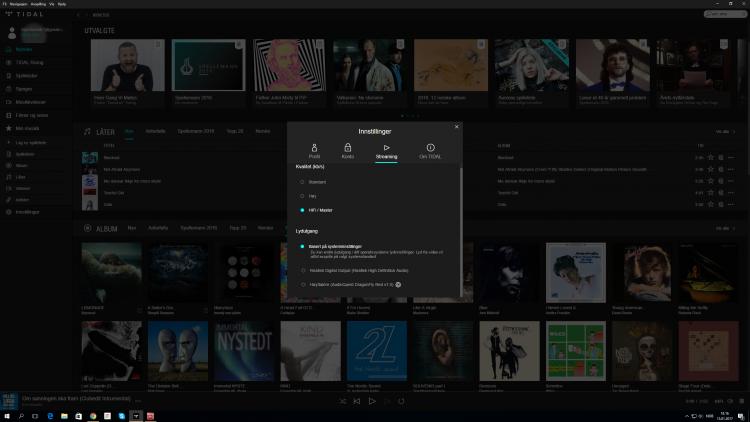Open gear settings for DragonFly Red device

tap(398, 285)
